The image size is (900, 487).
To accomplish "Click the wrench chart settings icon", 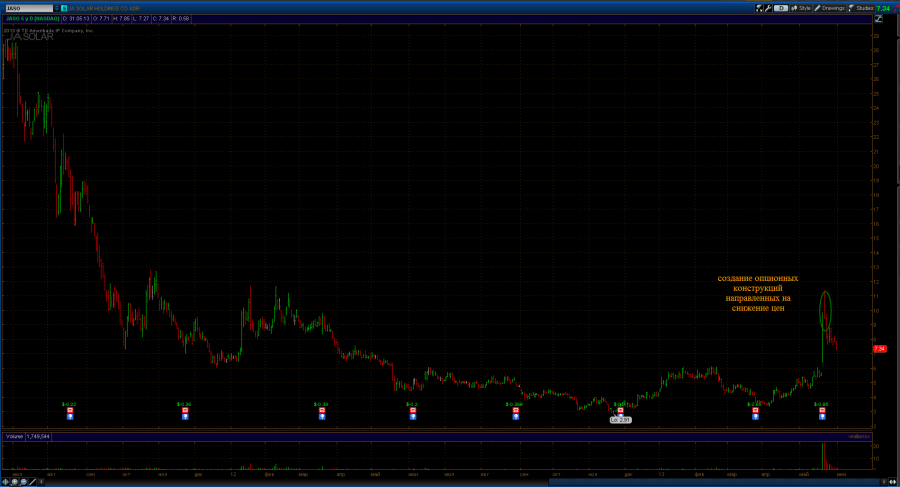I will (x=768, y=8).
